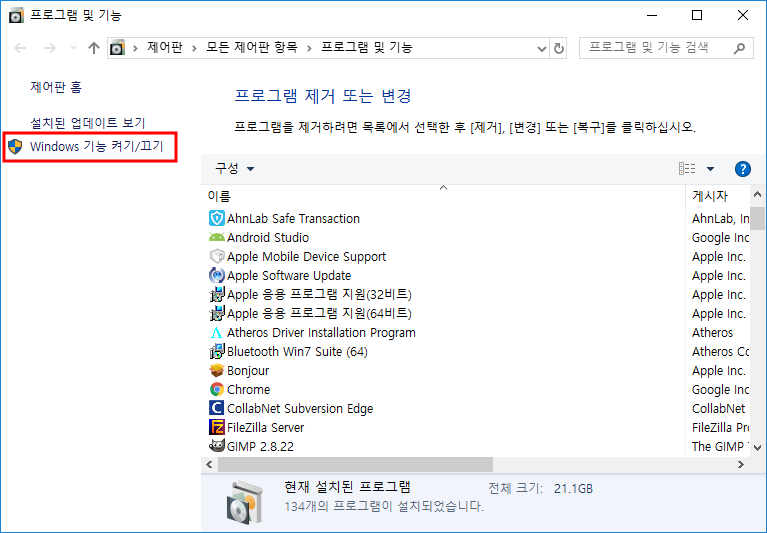Go up one folder level arrow
The height and width of the screenshot is (533, 767).
(x=94, y=48)
